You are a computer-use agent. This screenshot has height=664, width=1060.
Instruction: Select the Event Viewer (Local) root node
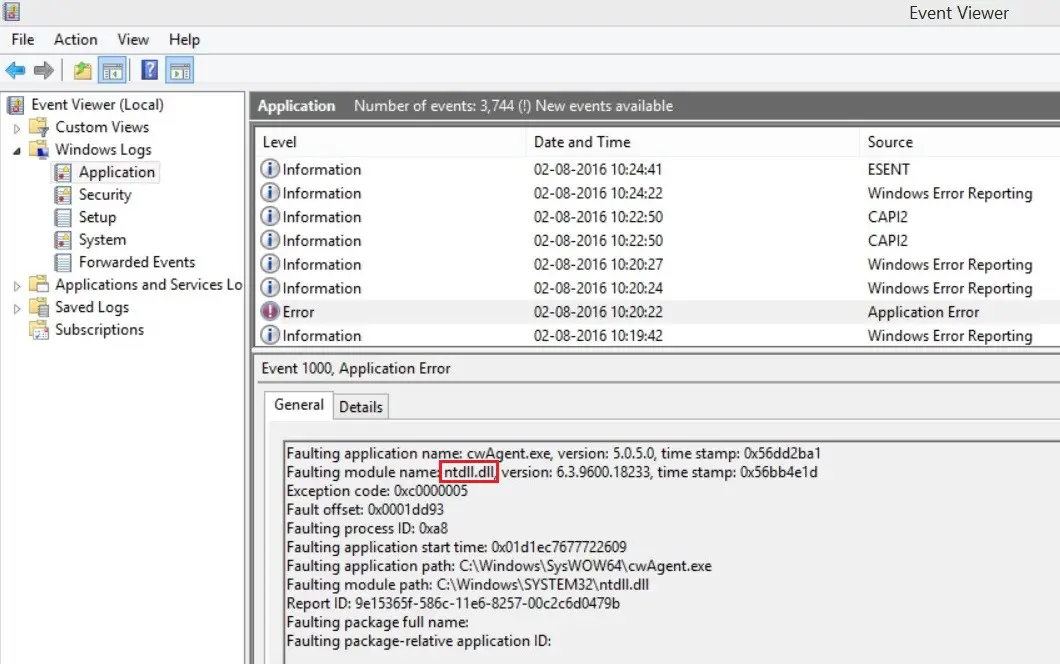point(97,105)
